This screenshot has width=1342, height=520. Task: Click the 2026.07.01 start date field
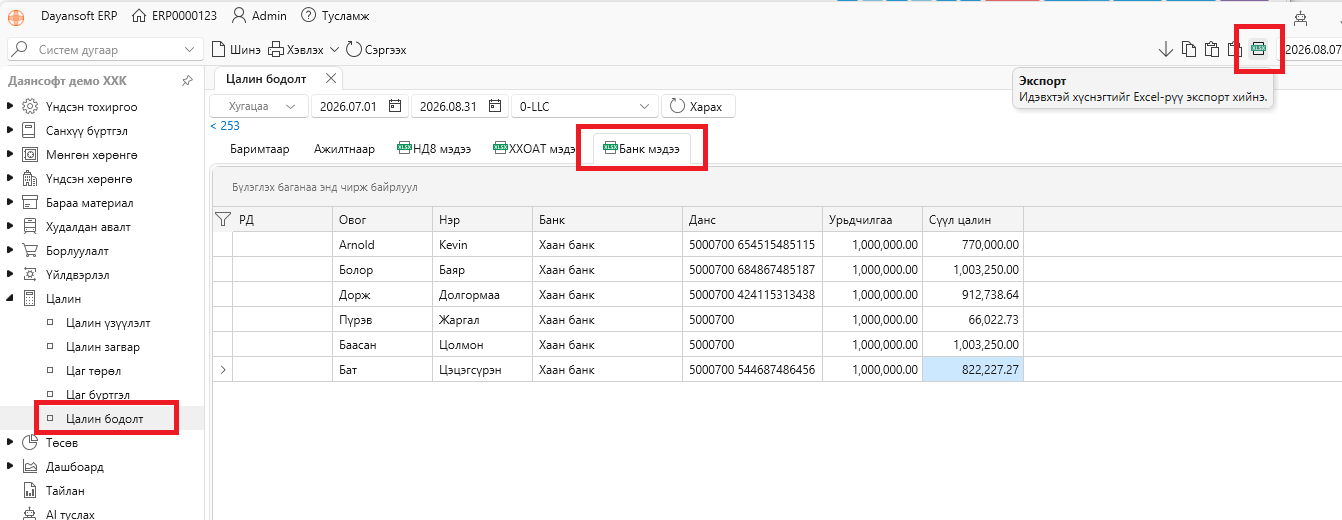(x=359, y=106)
